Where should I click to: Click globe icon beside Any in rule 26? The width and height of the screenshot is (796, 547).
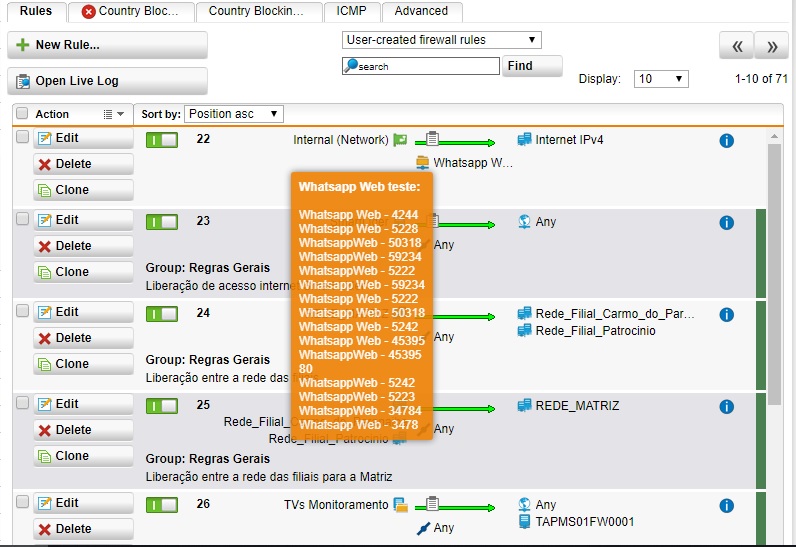(x=524, y=504)
